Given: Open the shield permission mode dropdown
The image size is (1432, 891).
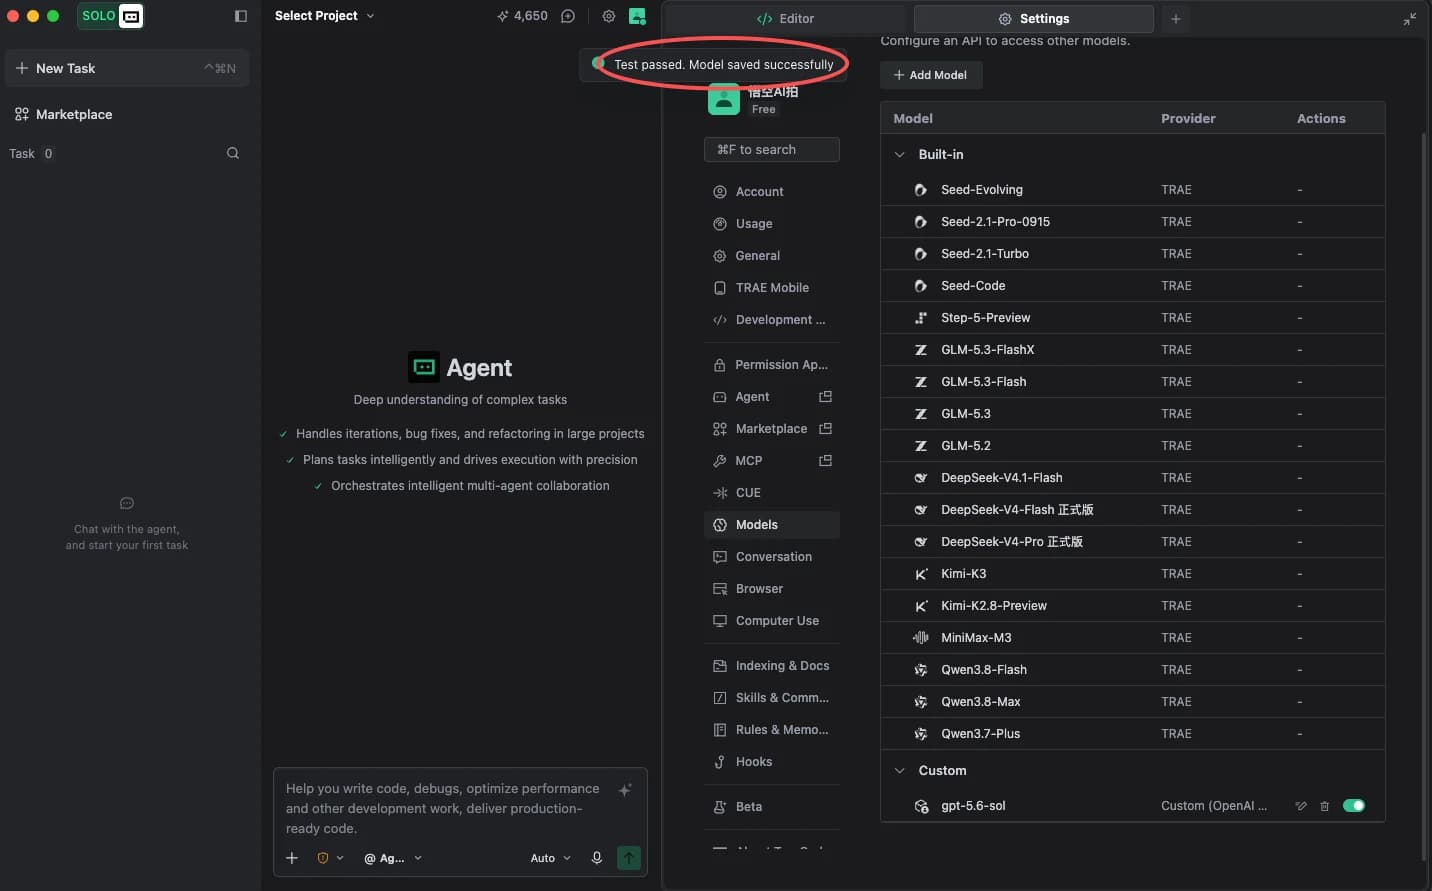Looking at the screenshot, I should click(330, 858).
